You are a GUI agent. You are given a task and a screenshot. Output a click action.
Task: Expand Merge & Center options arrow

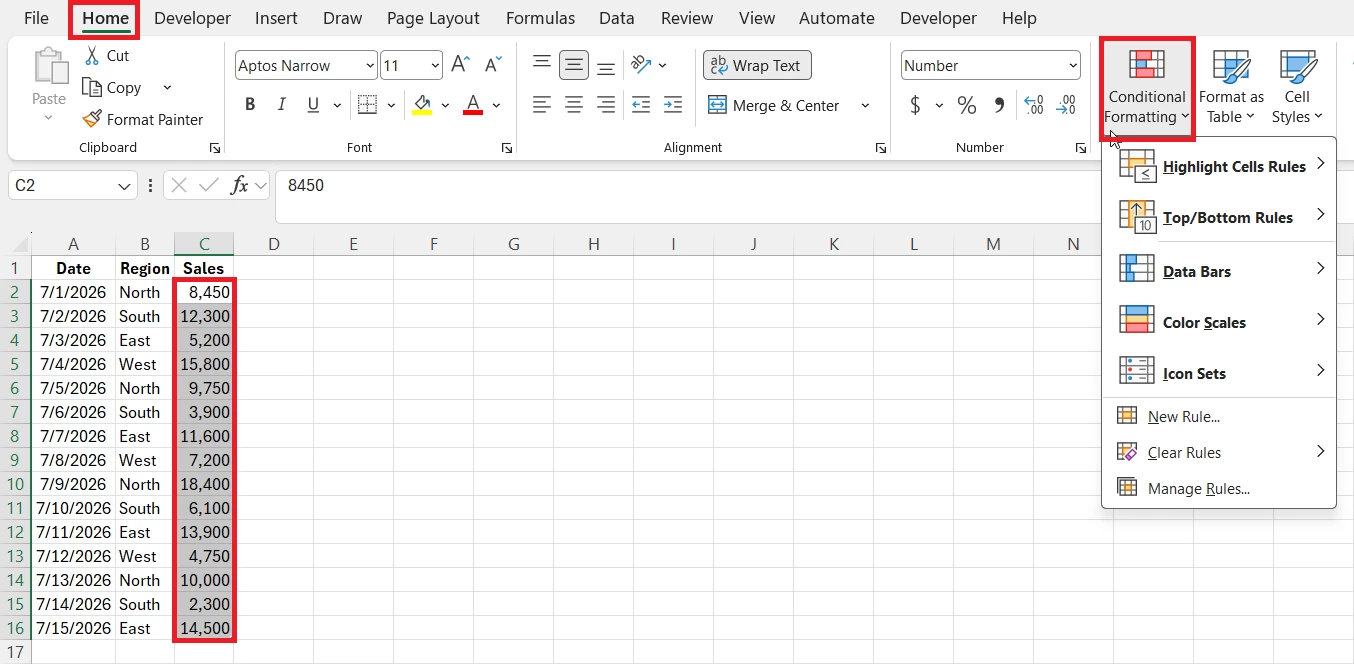(866, 105)
